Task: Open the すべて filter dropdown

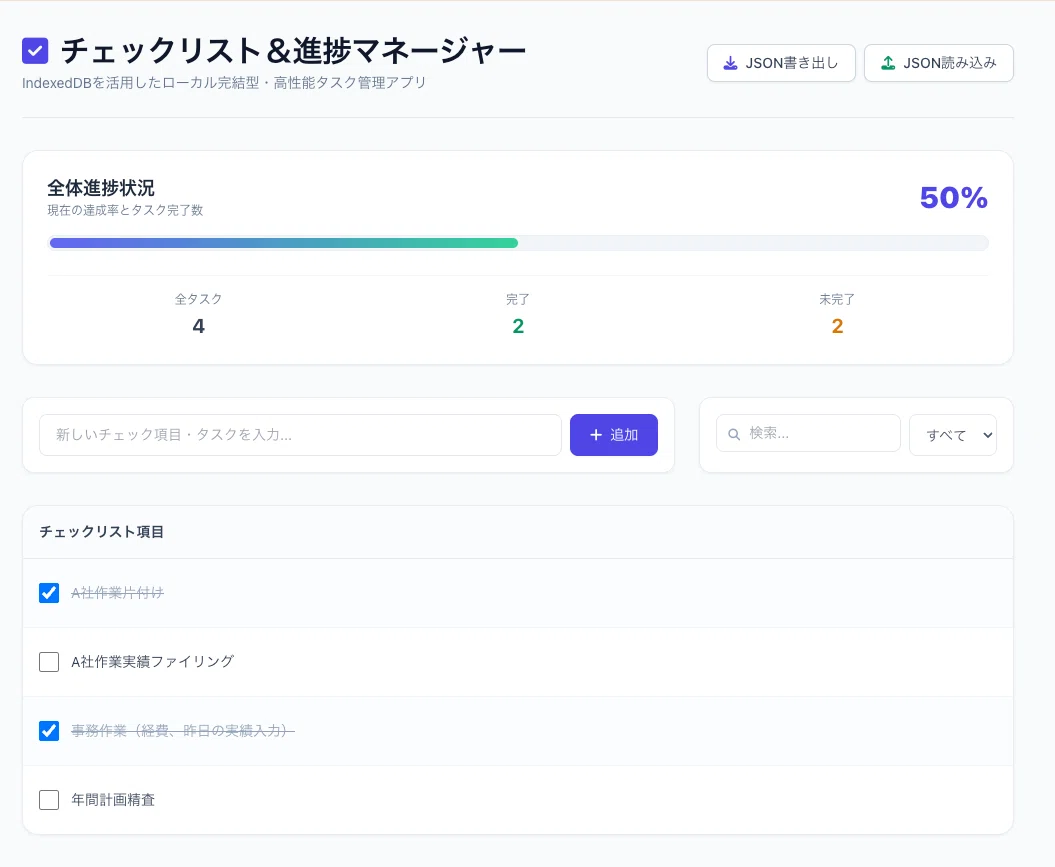Action: coord(953,435)
